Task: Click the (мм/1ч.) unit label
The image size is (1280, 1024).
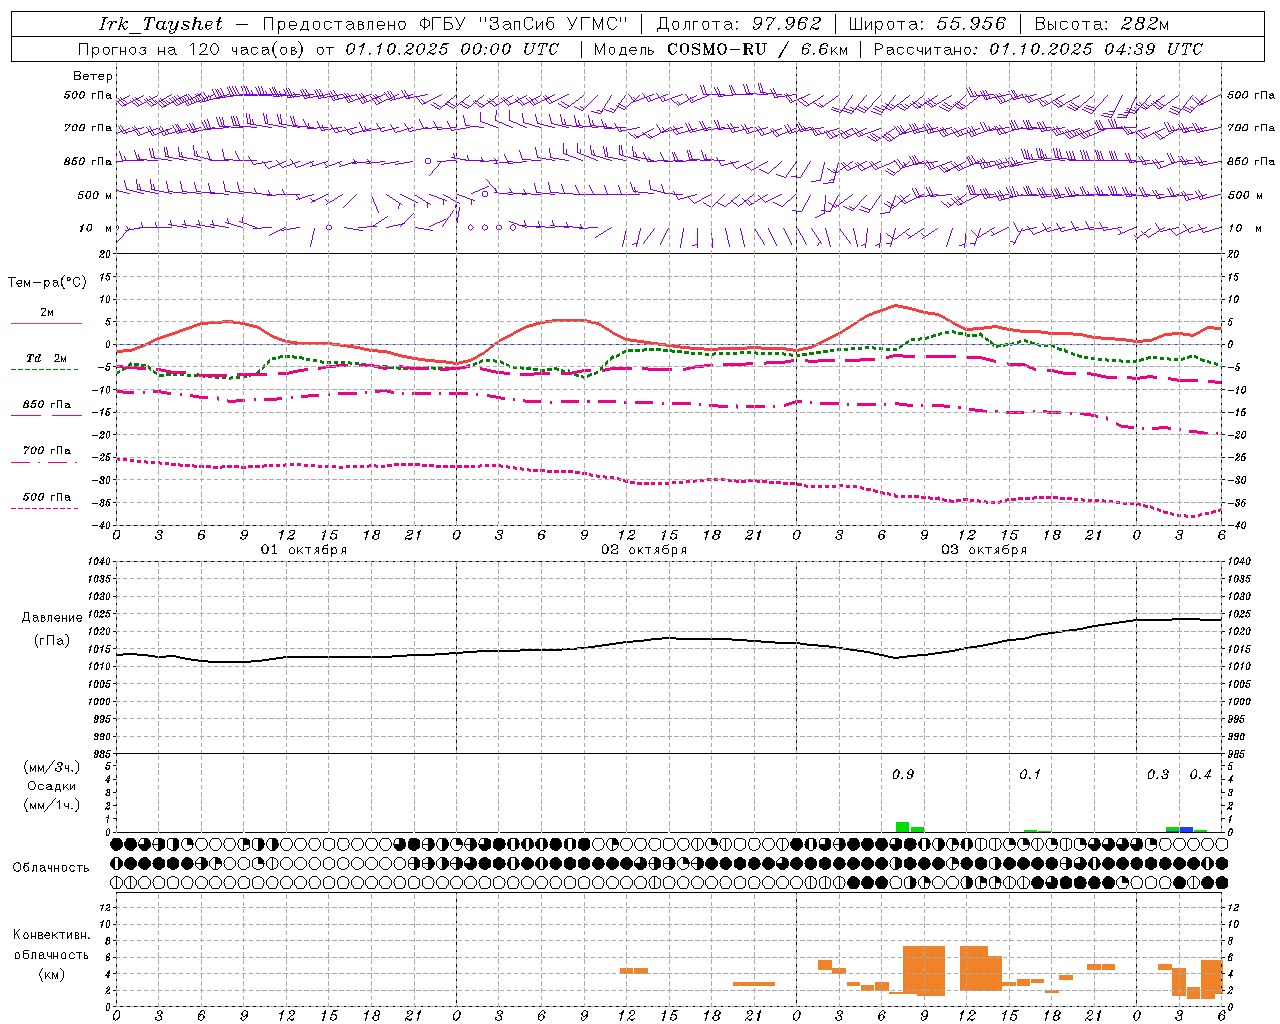Action: click(51, 805)
